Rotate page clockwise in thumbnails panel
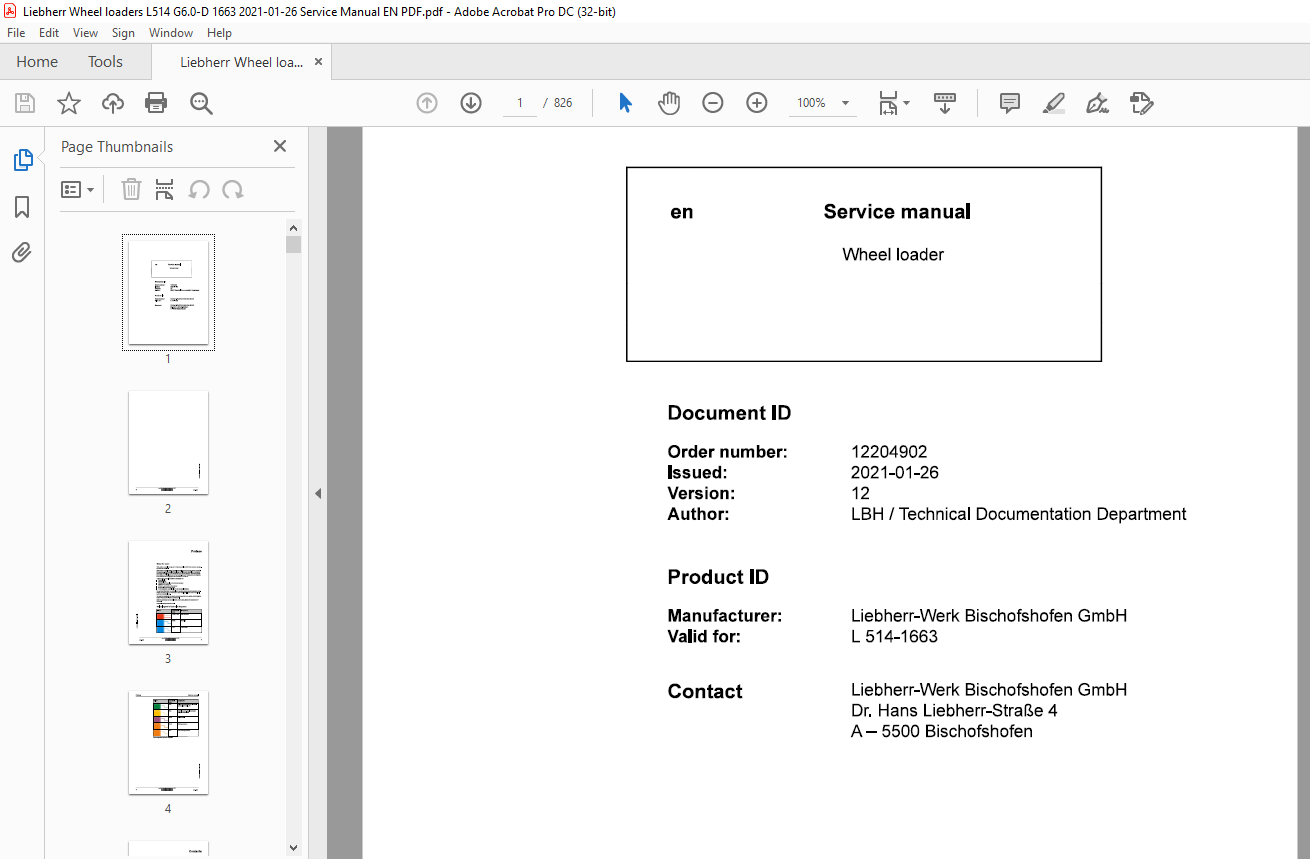This screenshot has height=859, width=1310. (233, 189)
